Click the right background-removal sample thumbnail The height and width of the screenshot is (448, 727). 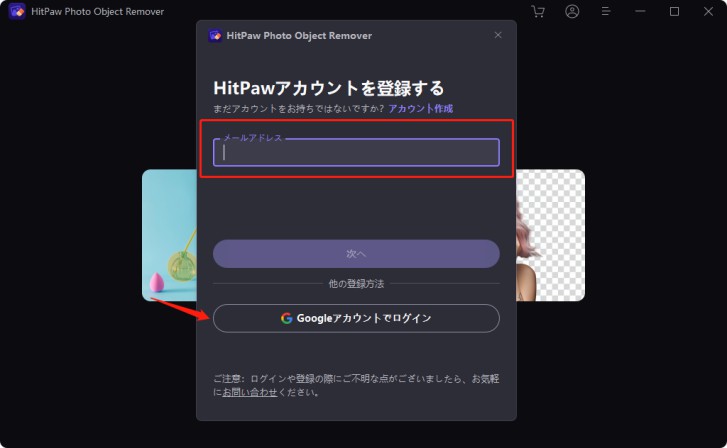pyautogui.click(x=550, y=235)
